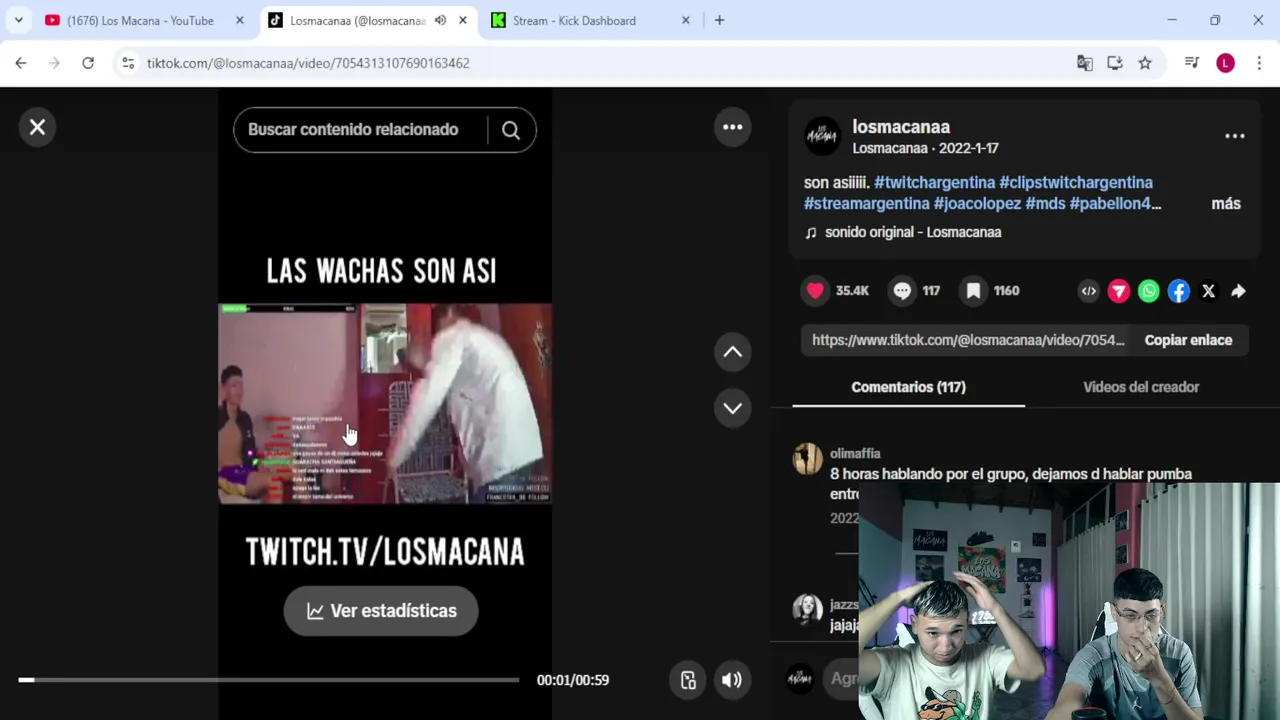Viewport: 1280px width, 720px height.
Task: Open losmacanaa username link
Action: pos(901,127)
